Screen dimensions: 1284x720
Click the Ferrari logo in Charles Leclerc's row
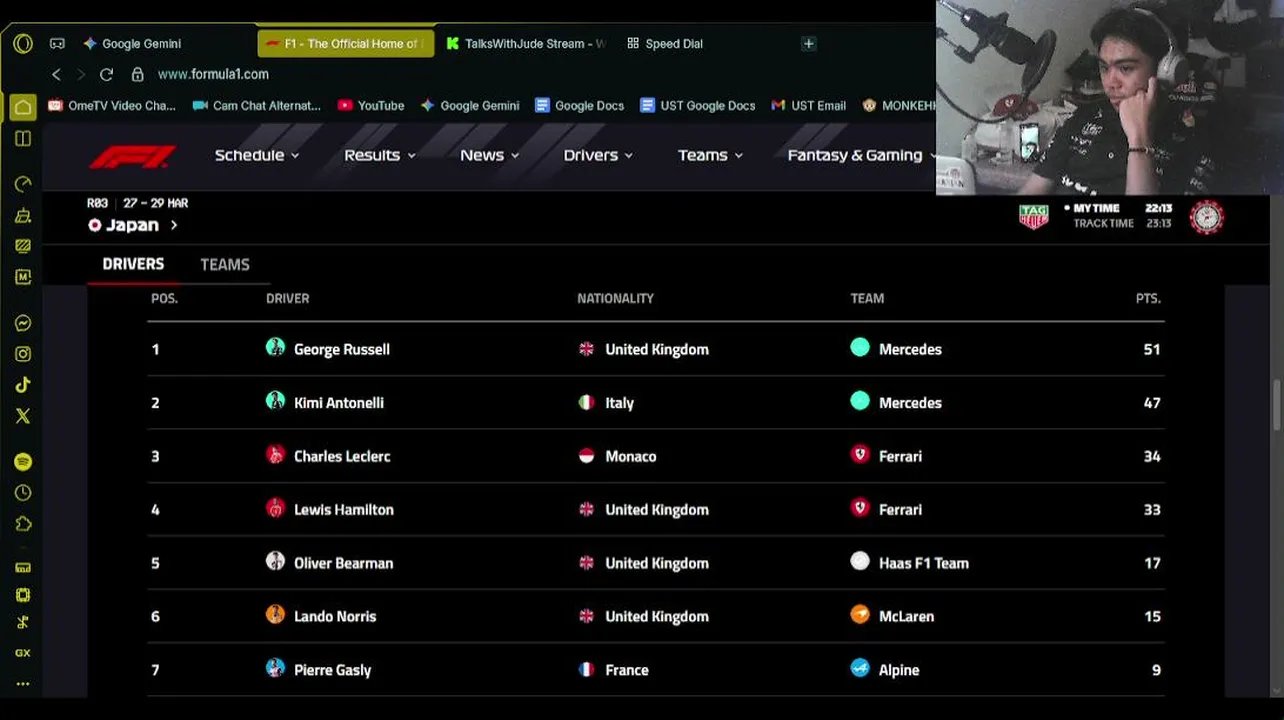pyautogui.click(x=860, y=454)
